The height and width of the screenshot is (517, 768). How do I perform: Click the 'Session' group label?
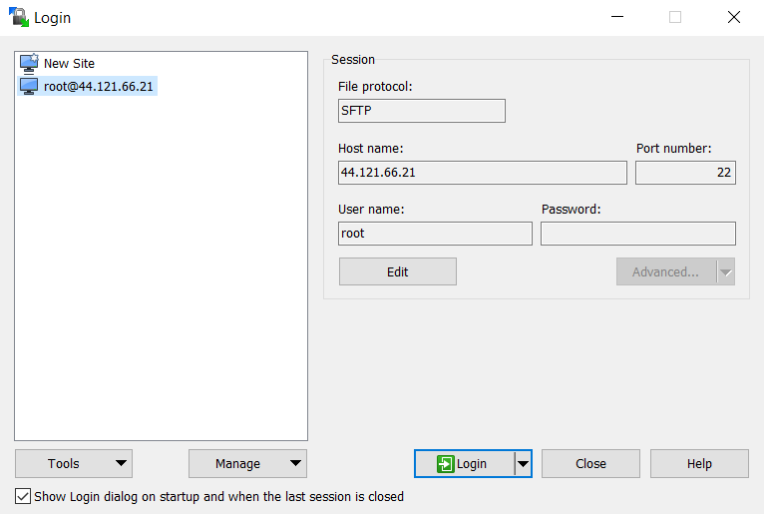point(353,60)
